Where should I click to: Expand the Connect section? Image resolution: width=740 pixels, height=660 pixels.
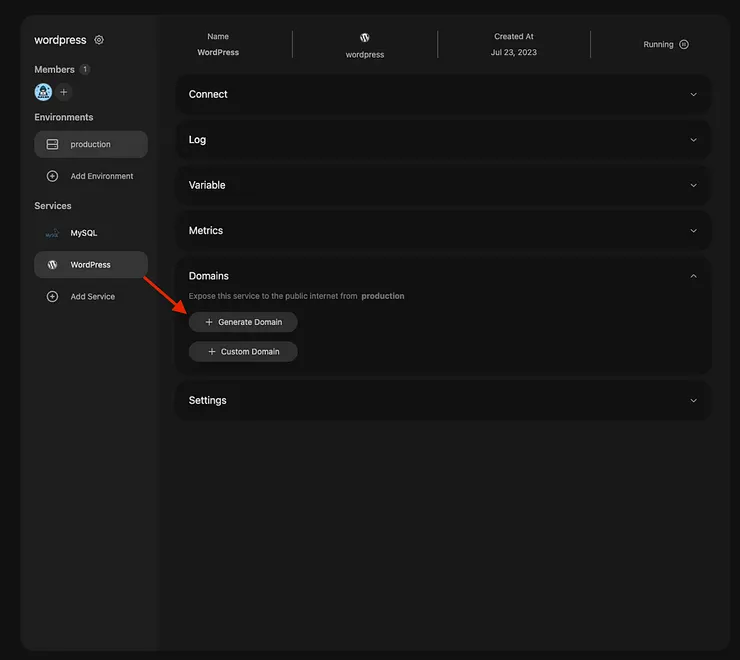click(x=694, y=94)
